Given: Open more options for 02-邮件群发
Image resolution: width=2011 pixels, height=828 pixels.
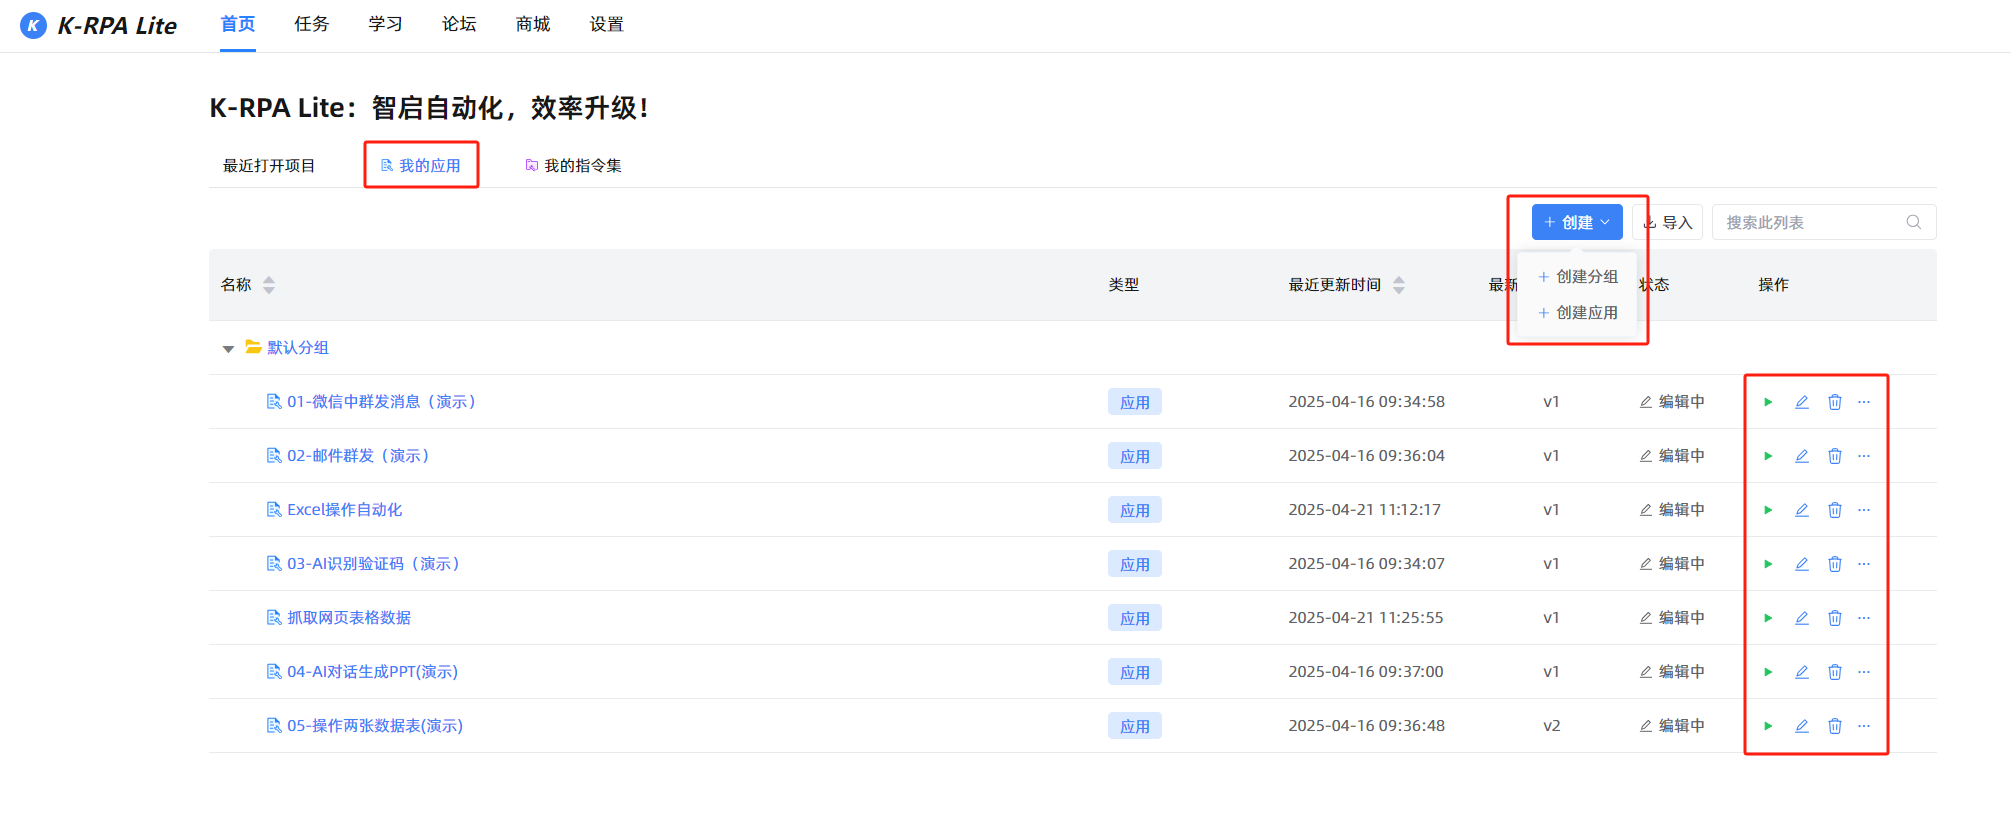Looking at the screenshot, I should tap(1864, 456).
